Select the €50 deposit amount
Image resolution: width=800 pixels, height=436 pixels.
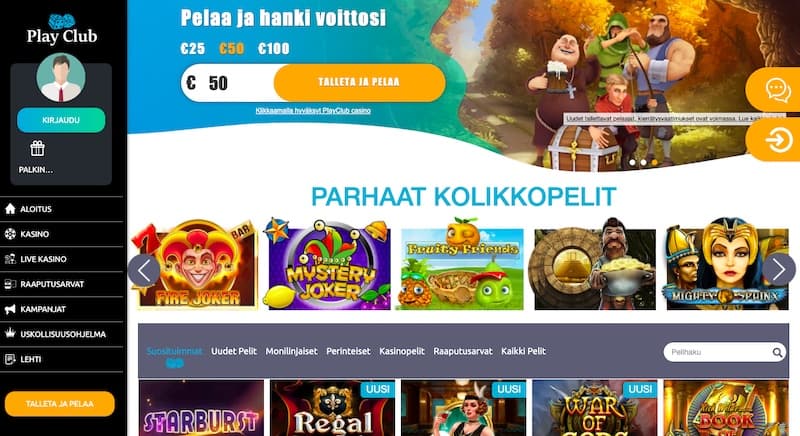coord(232,48)
